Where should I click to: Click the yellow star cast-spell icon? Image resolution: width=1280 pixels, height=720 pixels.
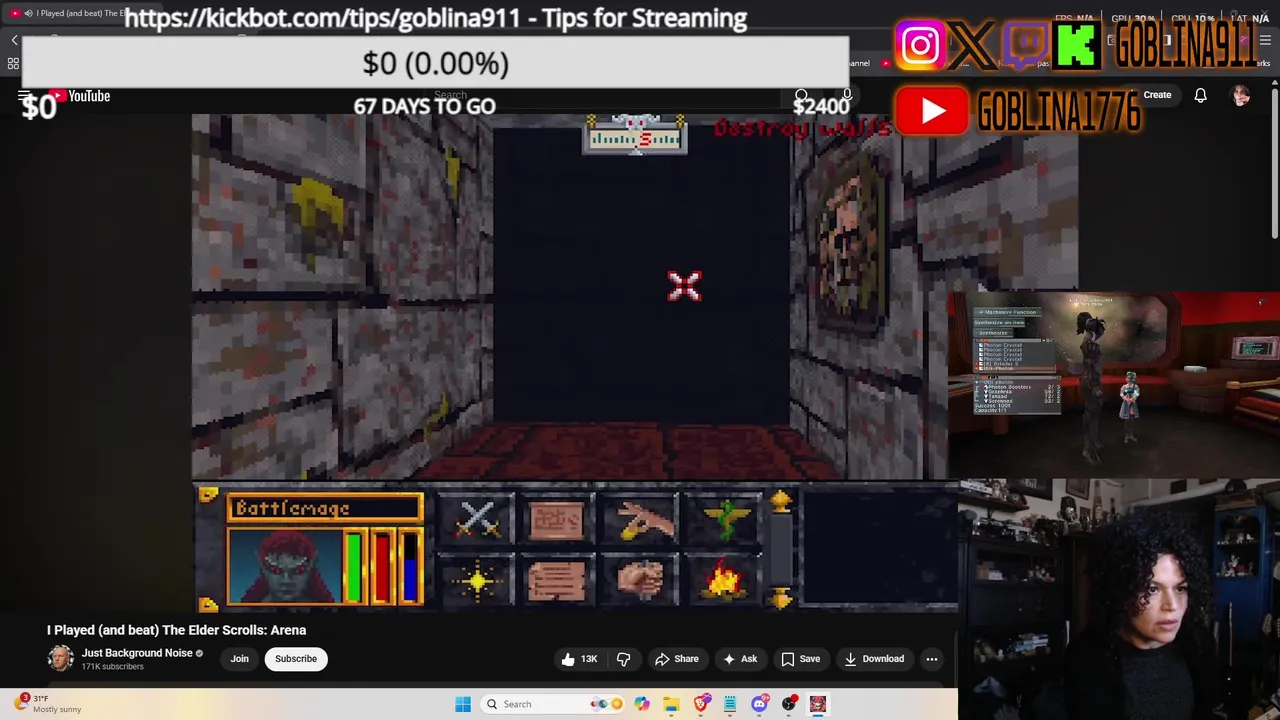point(476,580)
